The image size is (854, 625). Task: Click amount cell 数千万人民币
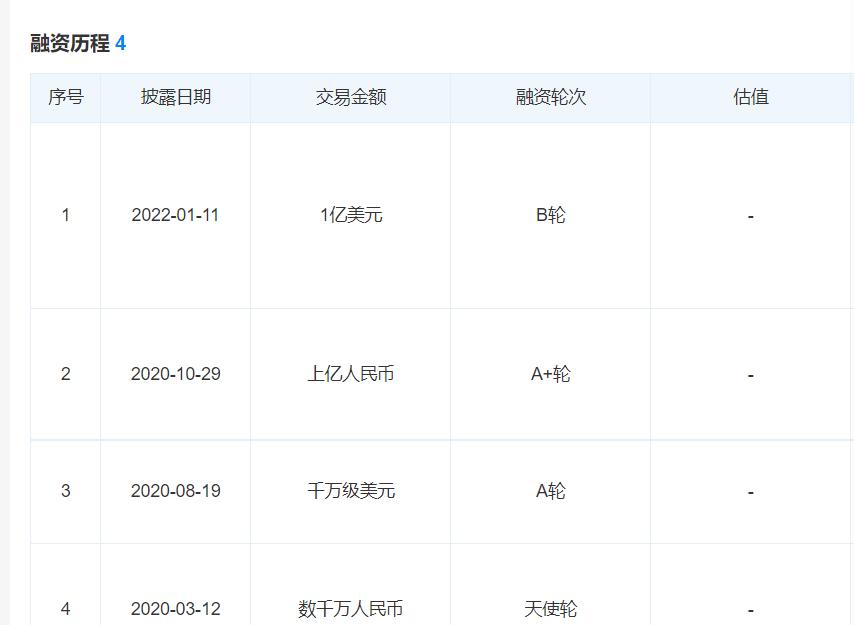[x=351, y=609]
